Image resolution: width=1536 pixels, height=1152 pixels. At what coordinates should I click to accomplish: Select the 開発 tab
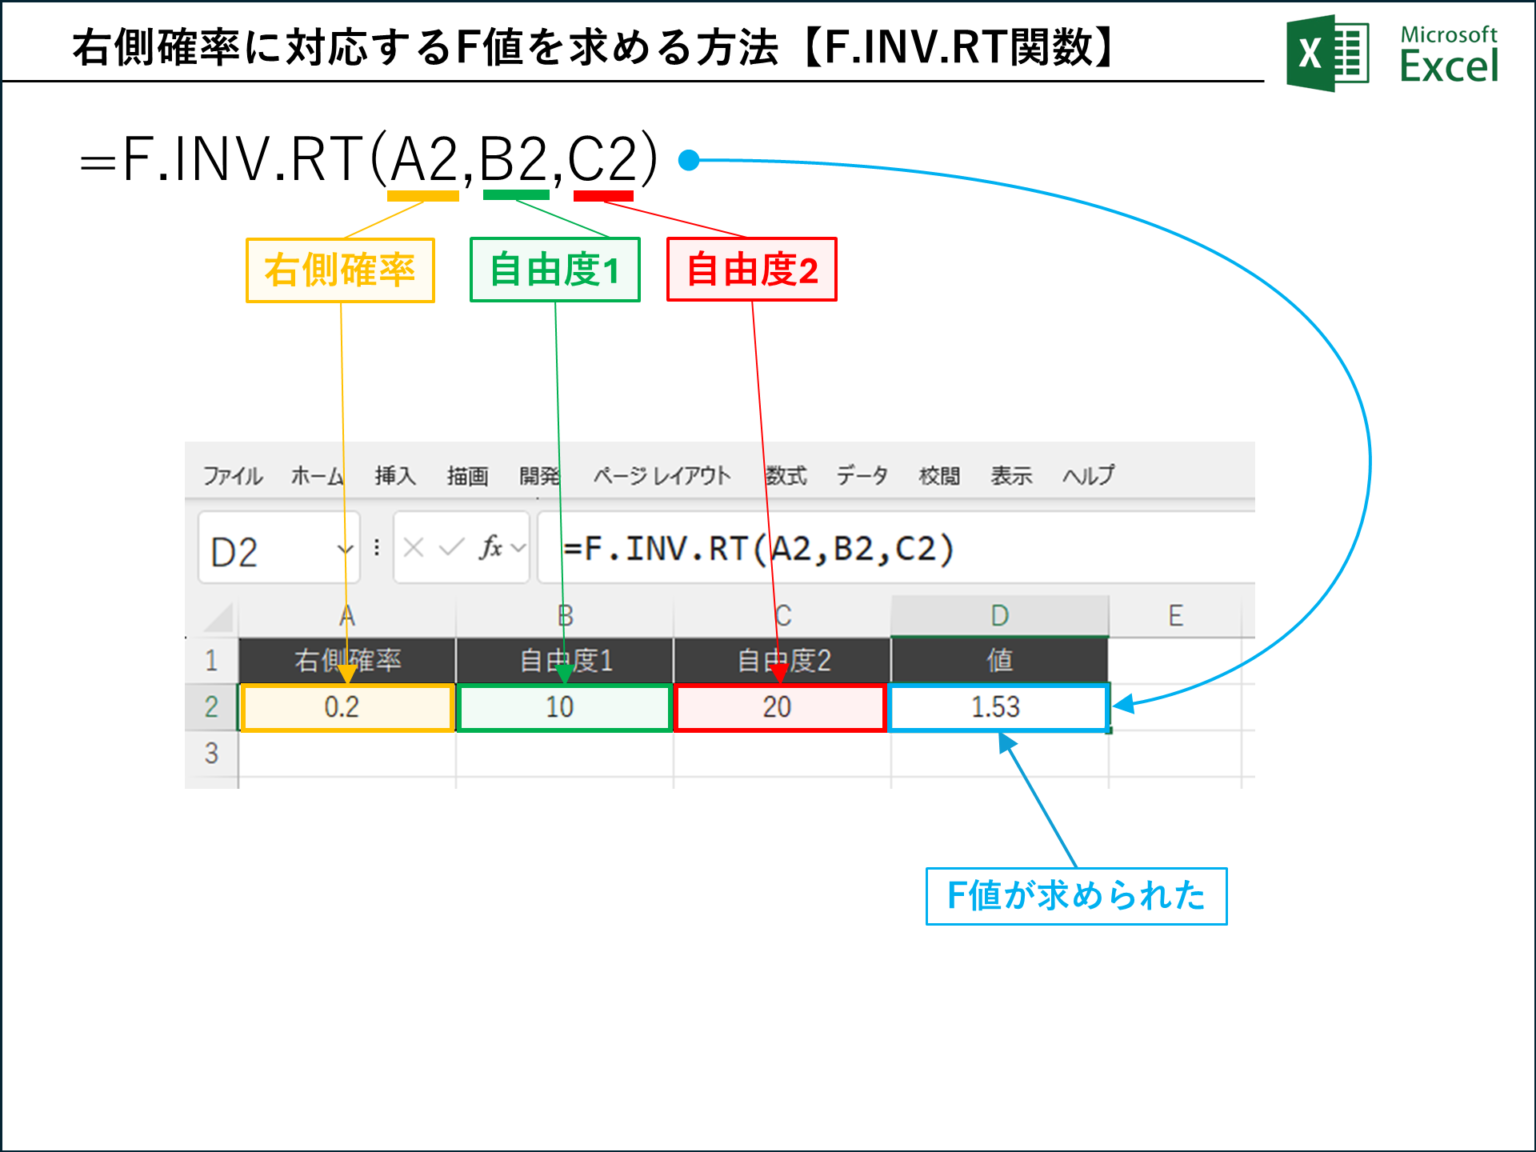point(541,476)
